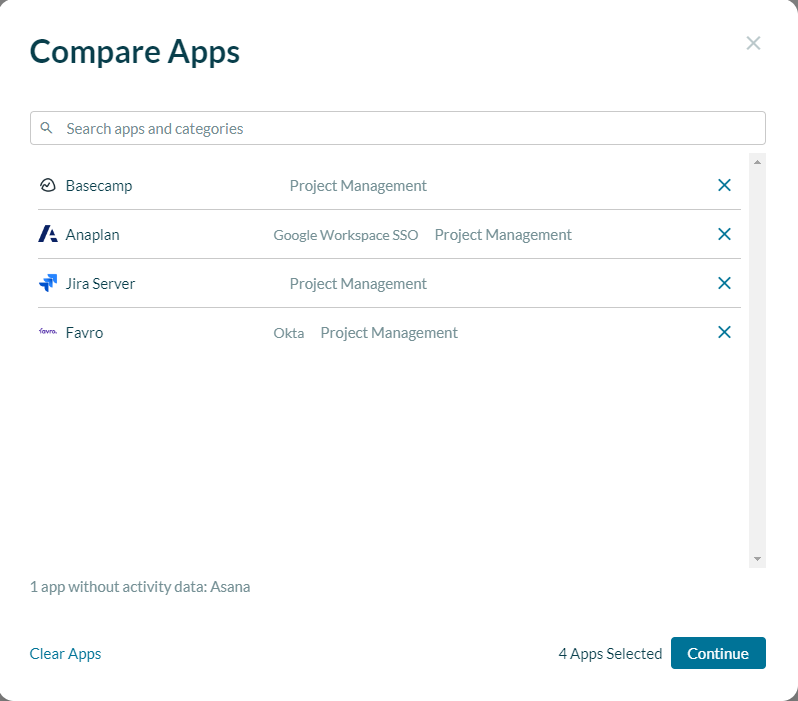Click Favro's Project Management tag
This screenshot has height=701, width=798.
[389, 332]
